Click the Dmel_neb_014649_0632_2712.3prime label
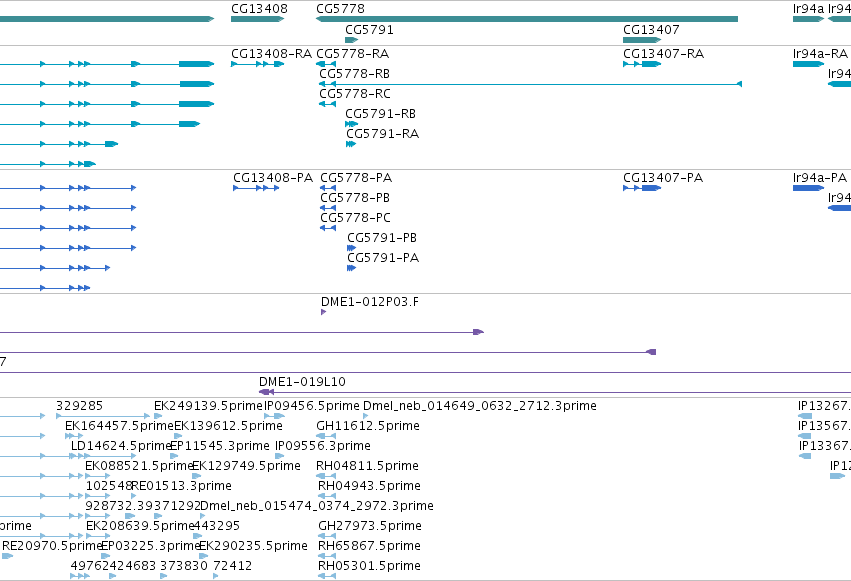The image size is (851, 581). (480, 406)
